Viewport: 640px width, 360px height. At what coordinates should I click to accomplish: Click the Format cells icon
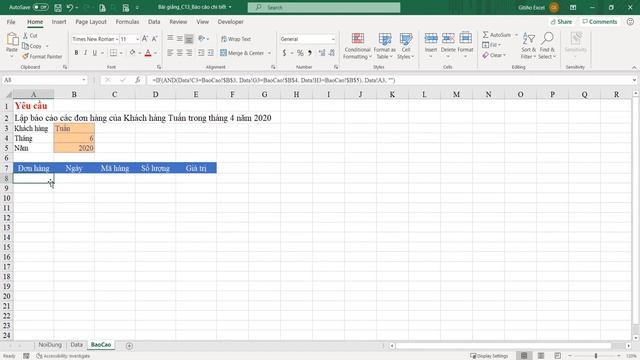tap(465, 38)
